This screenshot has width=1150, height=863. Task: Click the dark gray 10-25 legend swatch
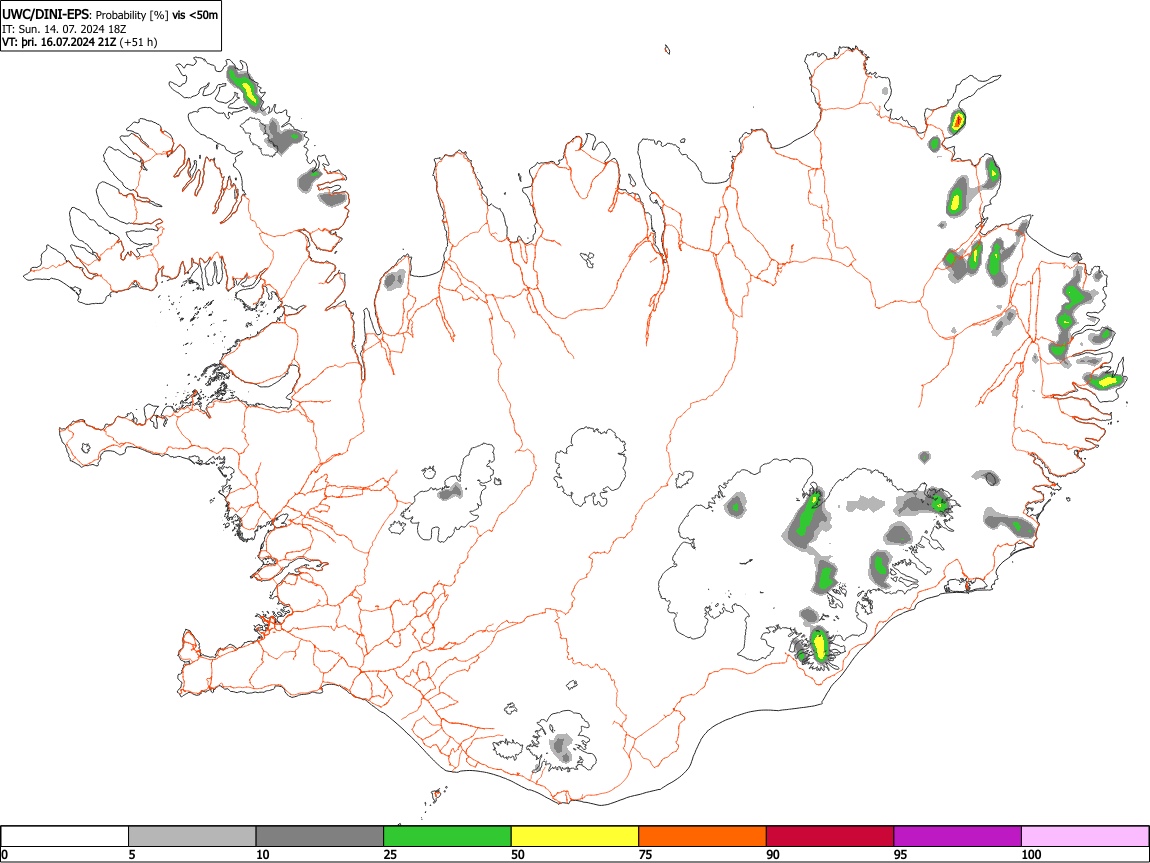320,836
